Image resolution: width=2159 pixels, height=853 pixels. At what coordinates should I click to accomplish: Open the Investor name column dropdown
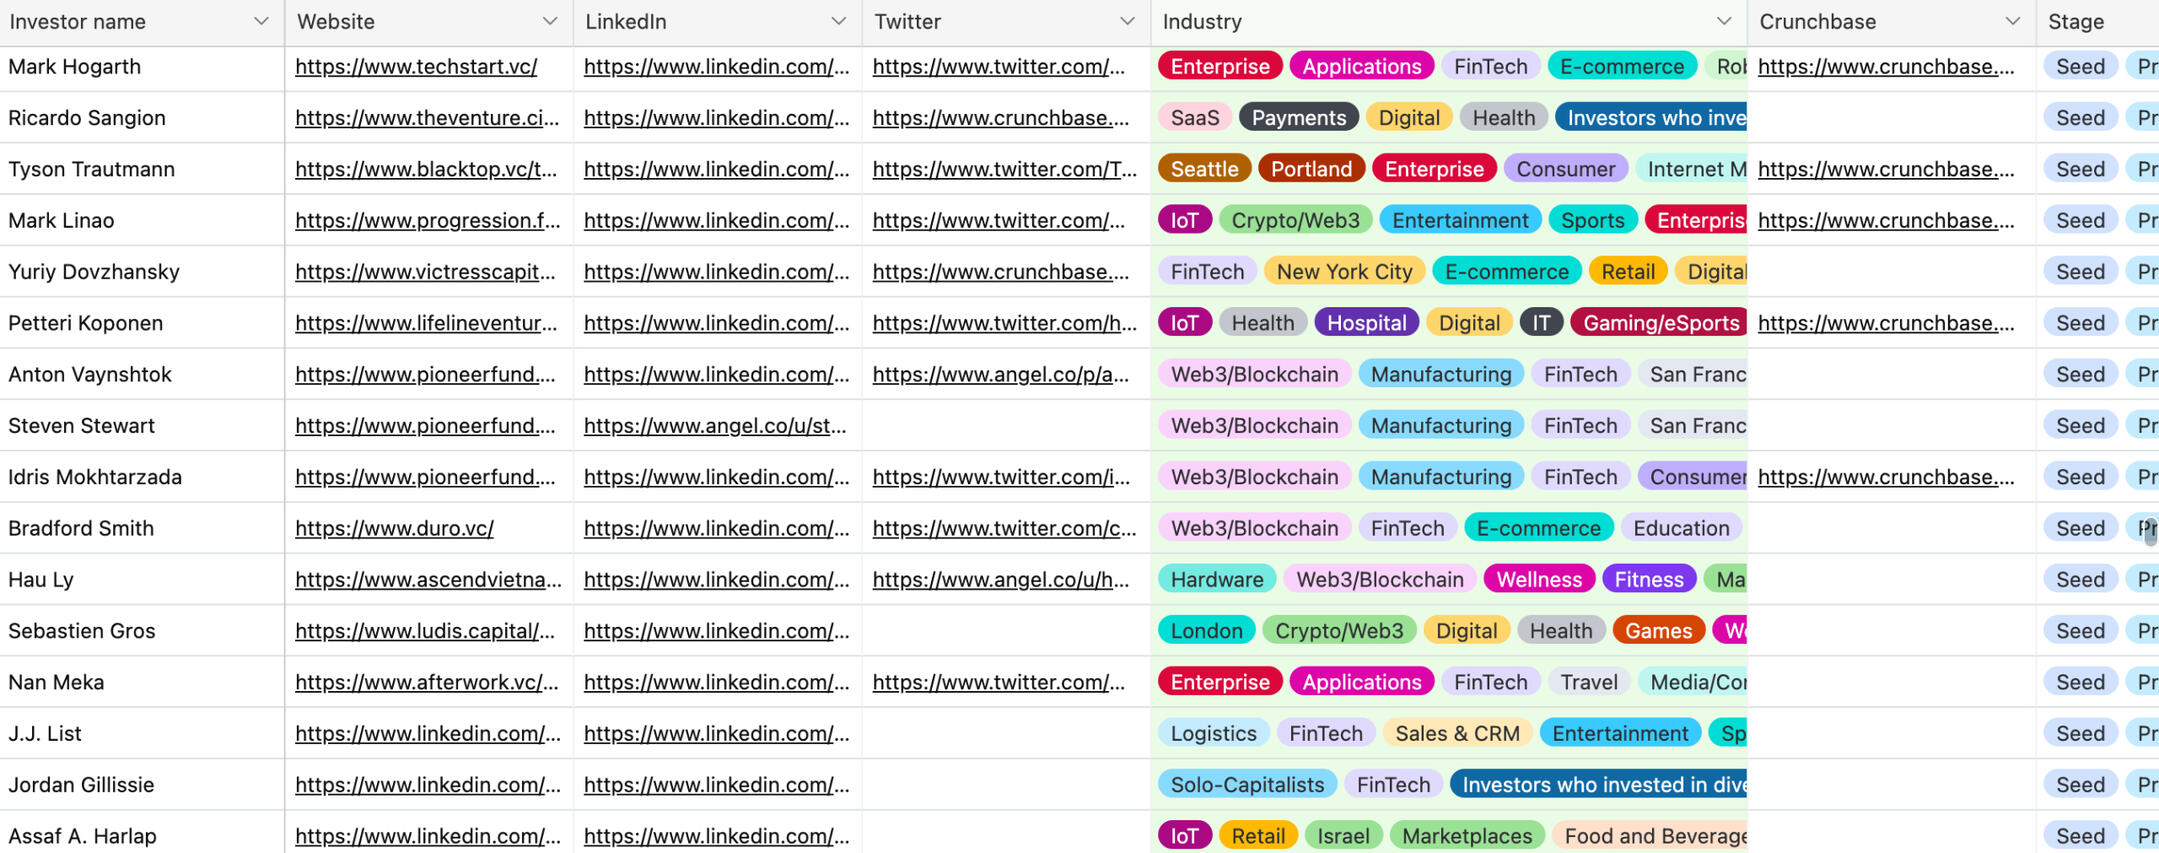[x=261, y=21]
